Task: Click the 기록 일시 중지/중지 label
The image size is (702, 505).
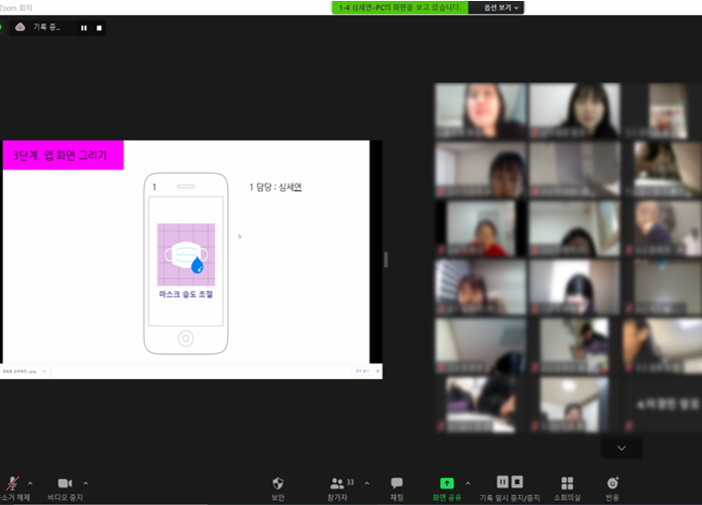Action: (510, 497)
